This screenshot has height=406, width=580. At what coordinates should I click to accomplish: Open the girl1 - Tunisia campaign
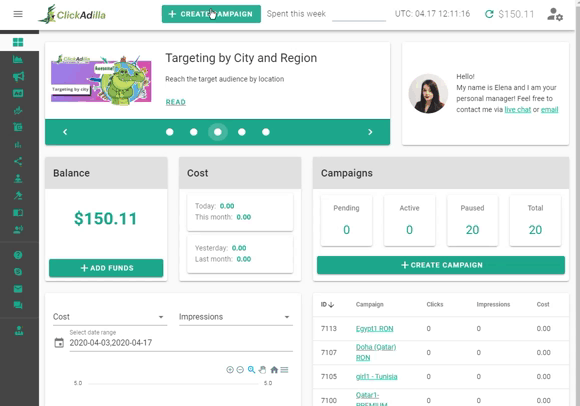[377, 376]
